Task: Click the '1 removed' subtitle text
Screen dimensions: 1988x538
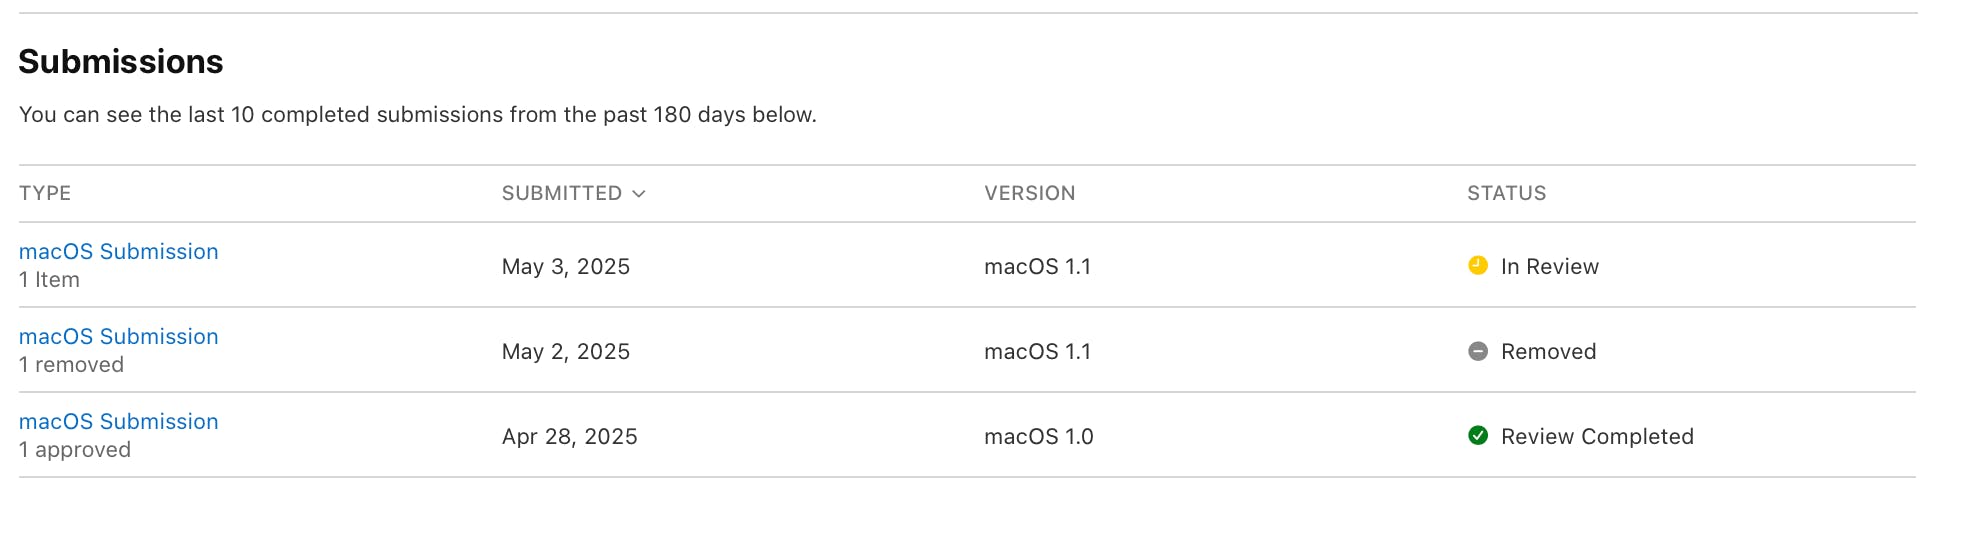Action: click(x=71, y=365)
